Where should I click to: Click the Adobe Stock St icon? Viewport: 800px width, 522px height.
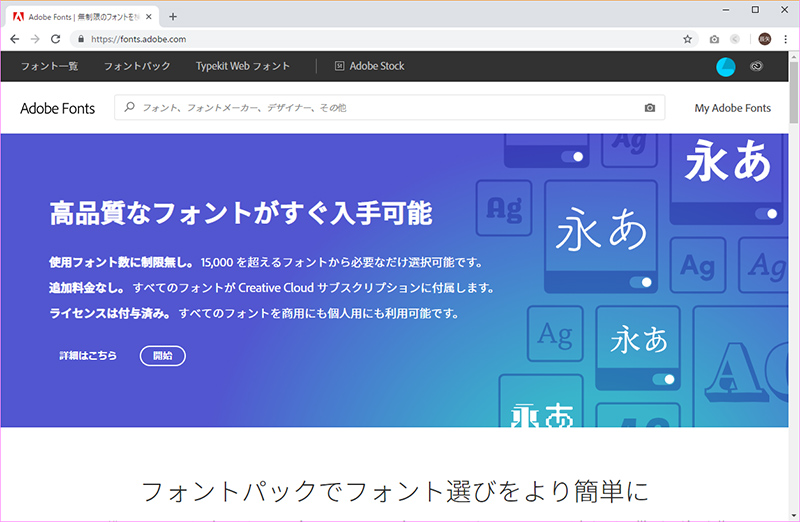(x=339, y=66)
